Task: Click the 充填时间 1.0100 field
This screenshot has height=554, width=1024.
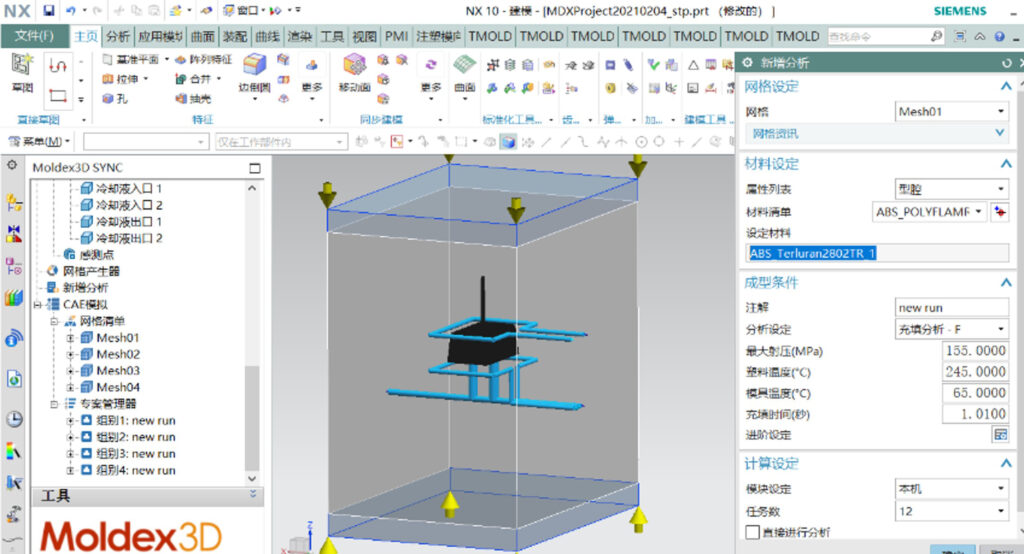Action: [x=976, y=414]
